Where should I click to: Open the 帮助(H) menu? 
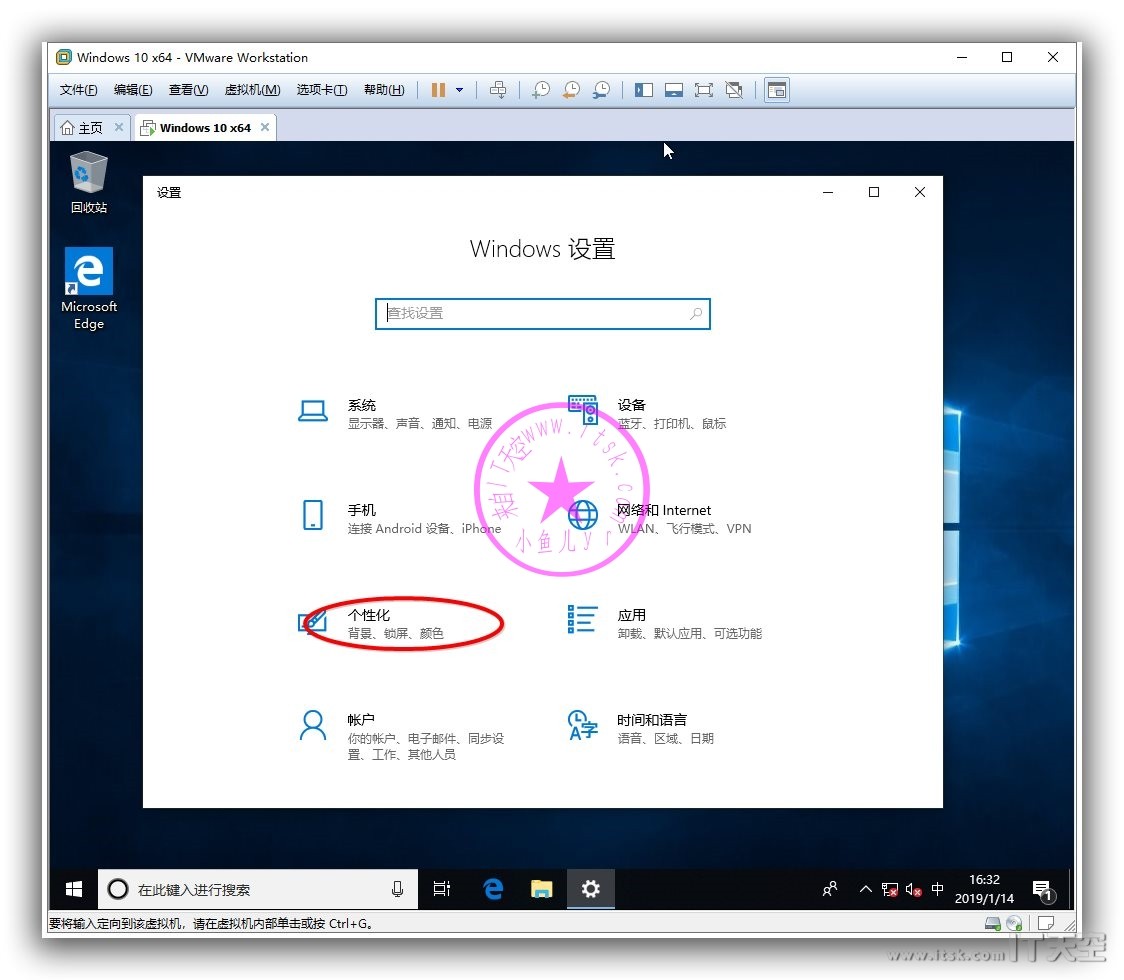(384, 90)
